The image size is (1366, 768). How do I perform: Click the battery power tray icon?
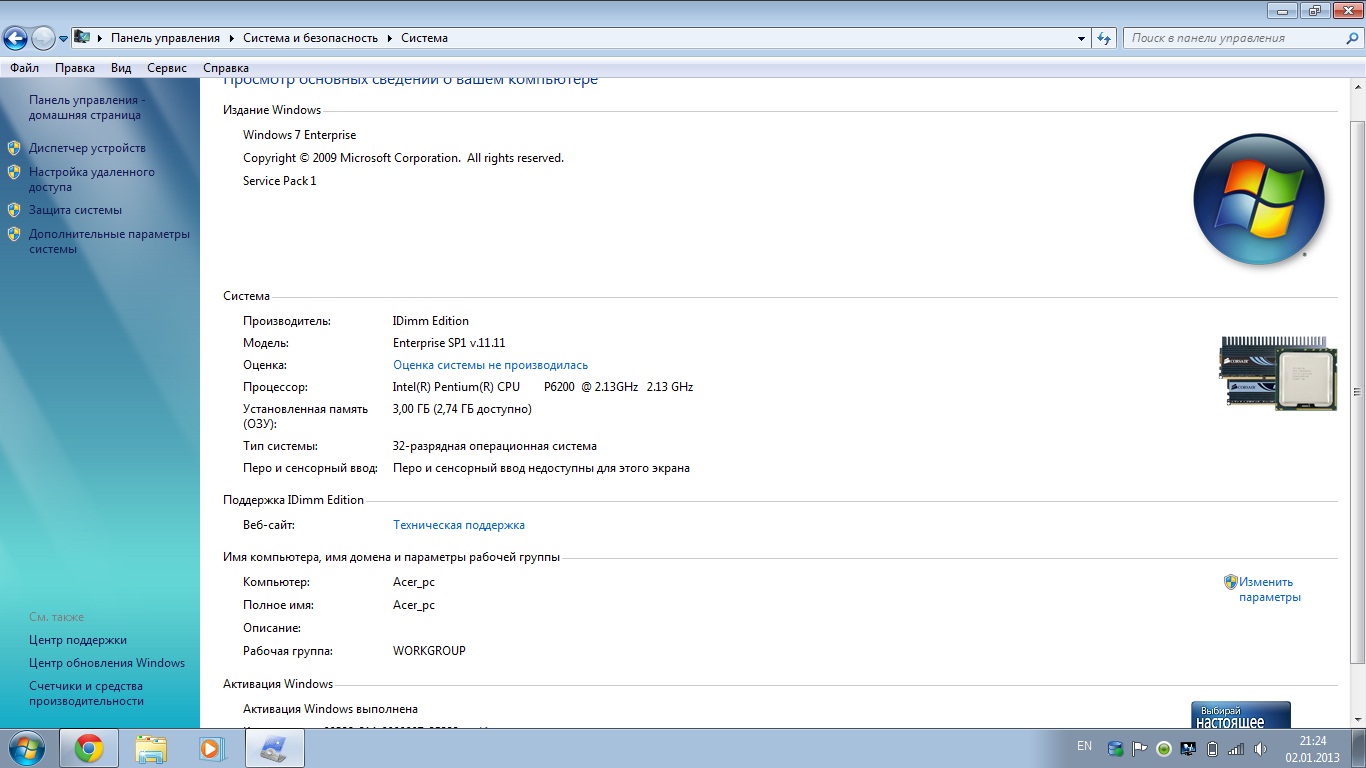click(1213, 748)
